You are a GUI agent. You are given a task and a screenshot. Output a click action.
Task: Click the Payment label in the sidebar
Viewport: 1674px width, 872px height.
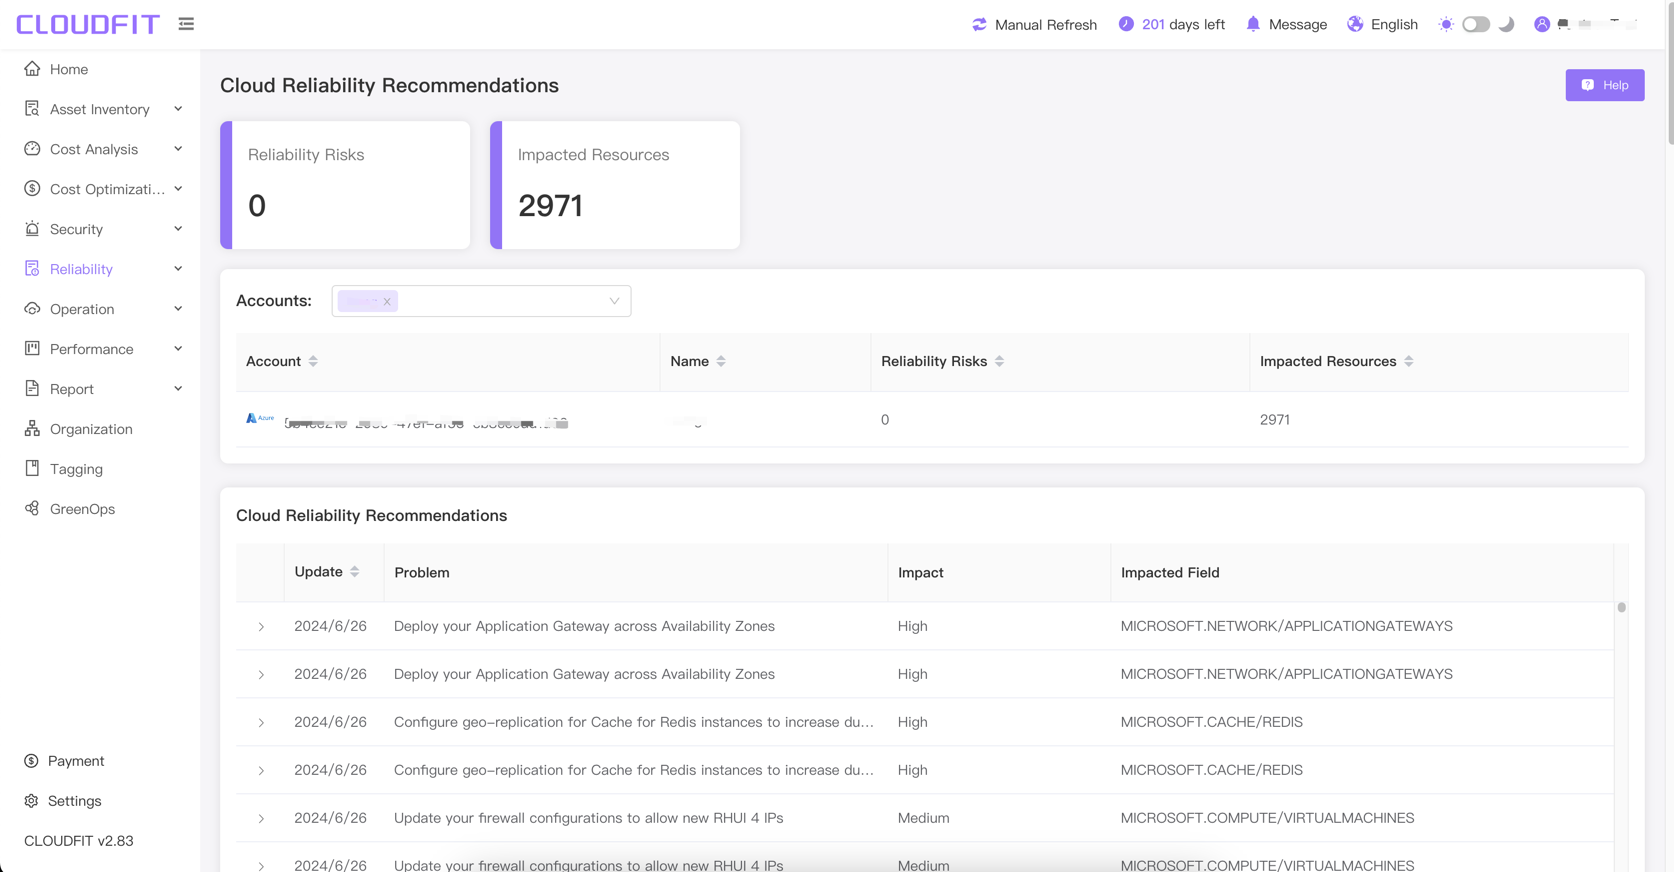point(76,761)
